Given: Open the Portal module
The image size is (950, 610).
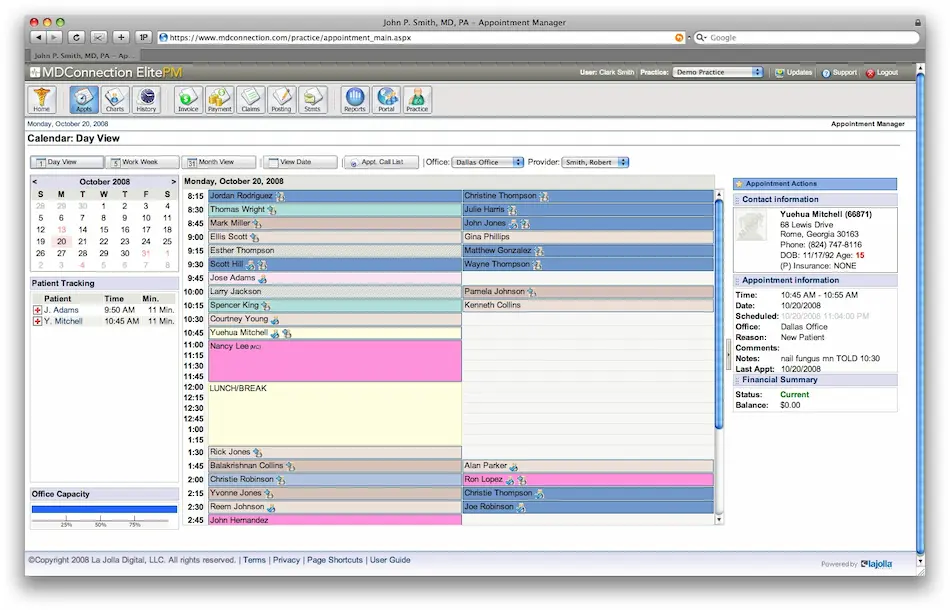Looking at the screenshot, I should pos(386,99).
